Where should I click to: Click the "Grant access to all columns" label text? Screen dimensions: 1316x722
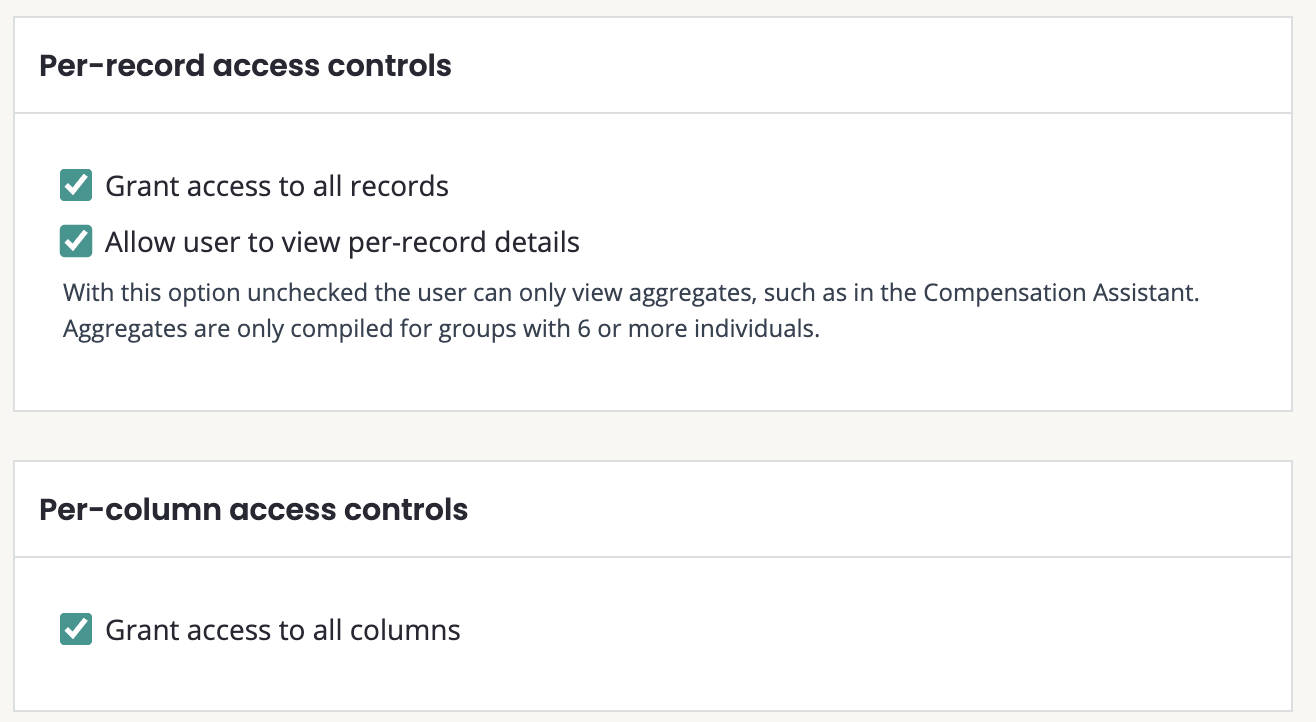(x=282, y=630)
